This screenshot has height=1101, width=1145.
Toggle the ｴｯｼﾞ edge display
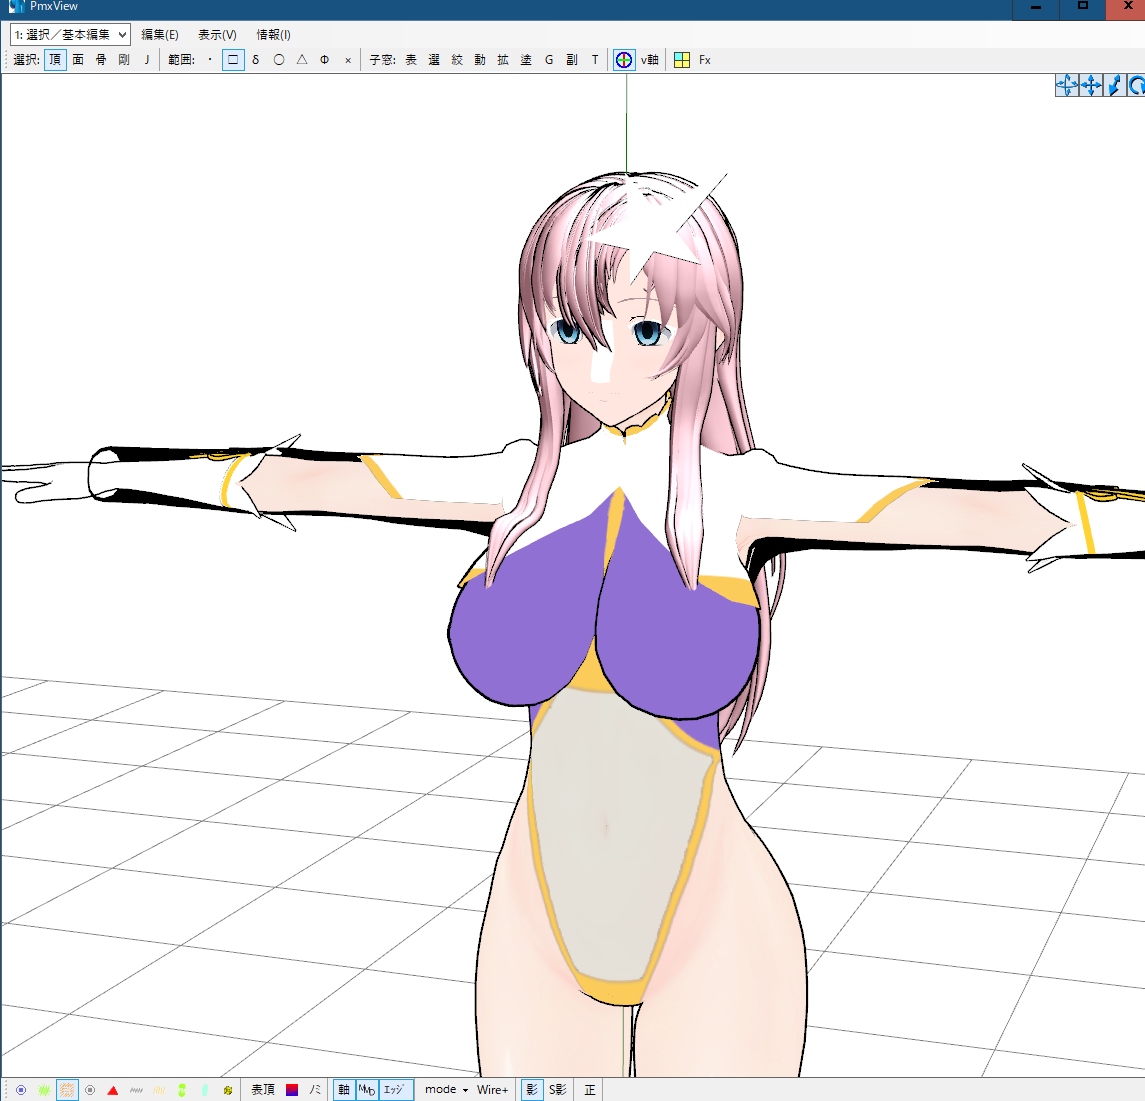(395, 1090)
